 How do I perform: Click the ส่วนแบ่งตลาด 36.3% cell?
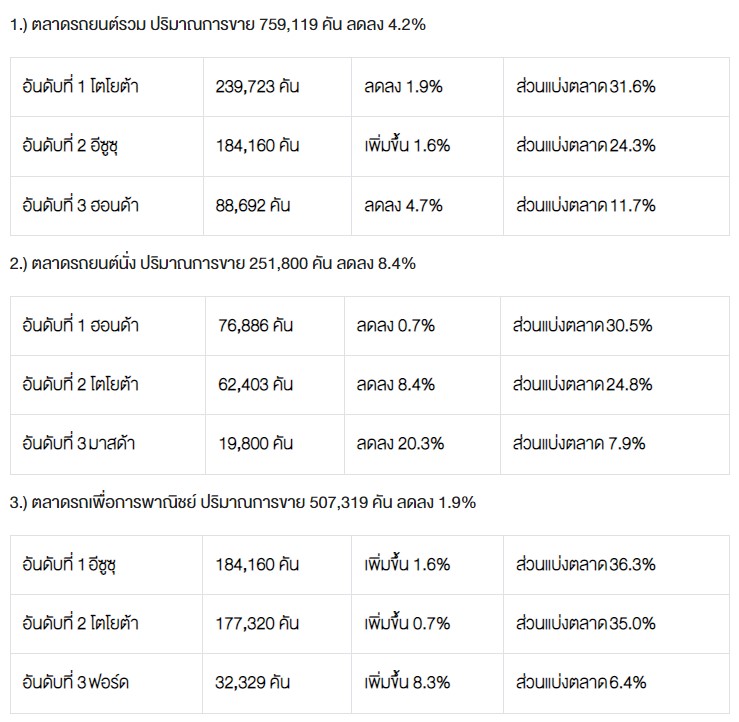coord(585,564)
